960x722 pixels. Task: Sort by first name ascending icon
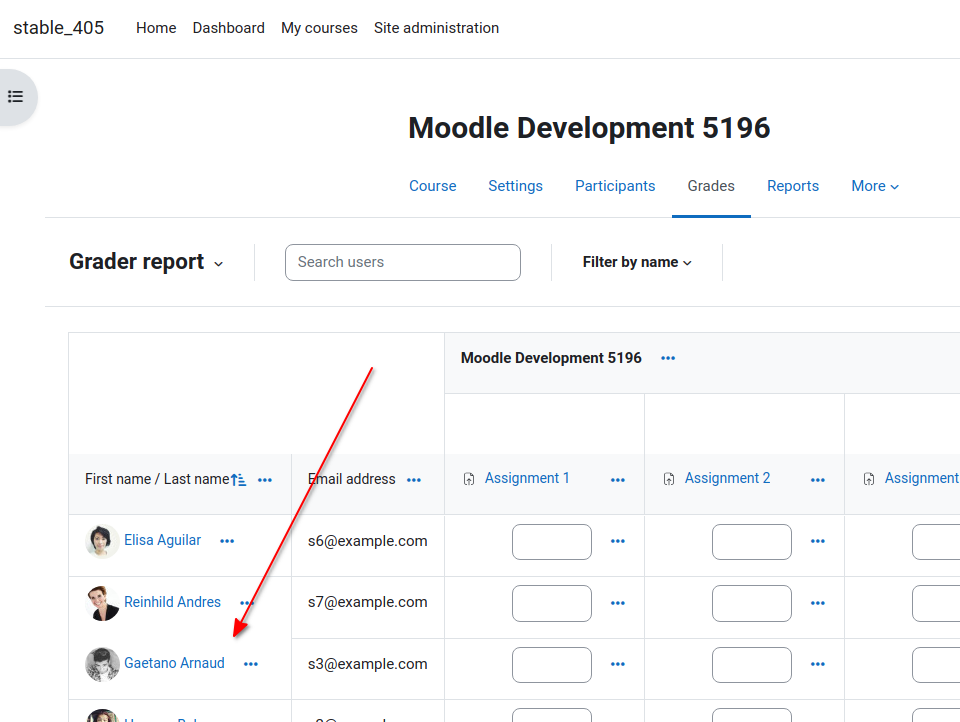pyautogui.click(x=238, y=479)
